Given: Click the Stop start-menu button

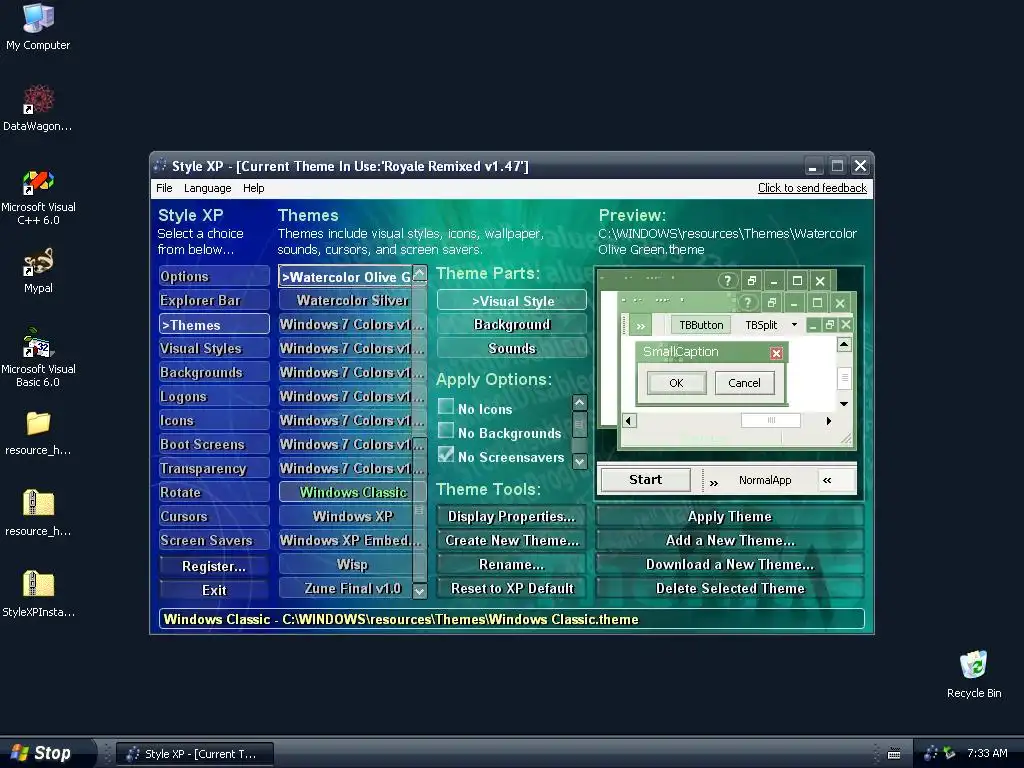Looking at the screenshot, I should [x=44, y=753].
